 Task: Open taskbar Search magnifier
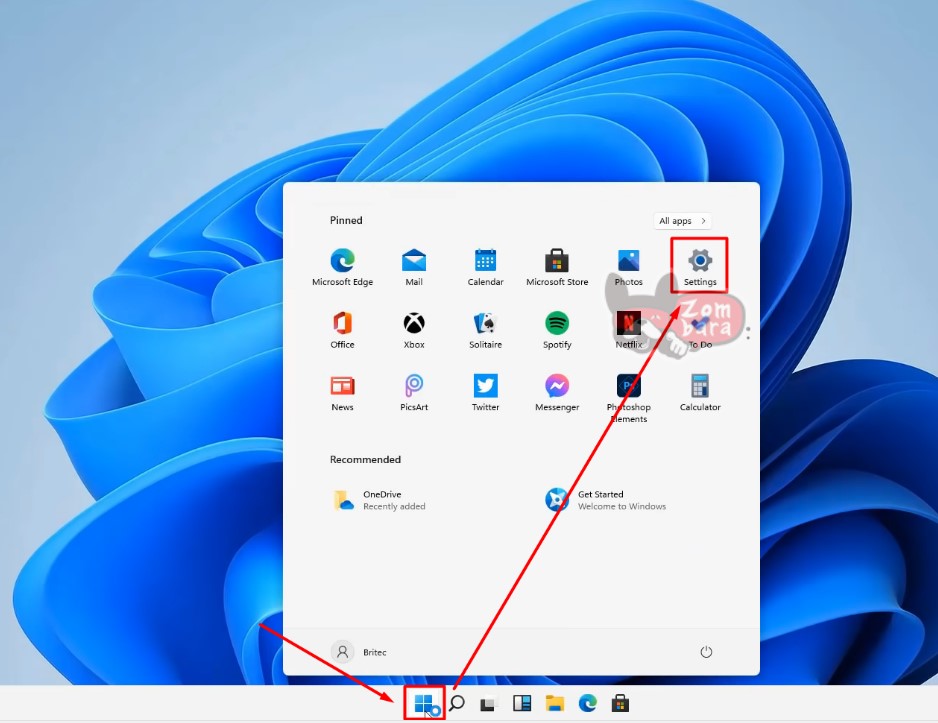(456, 703)
